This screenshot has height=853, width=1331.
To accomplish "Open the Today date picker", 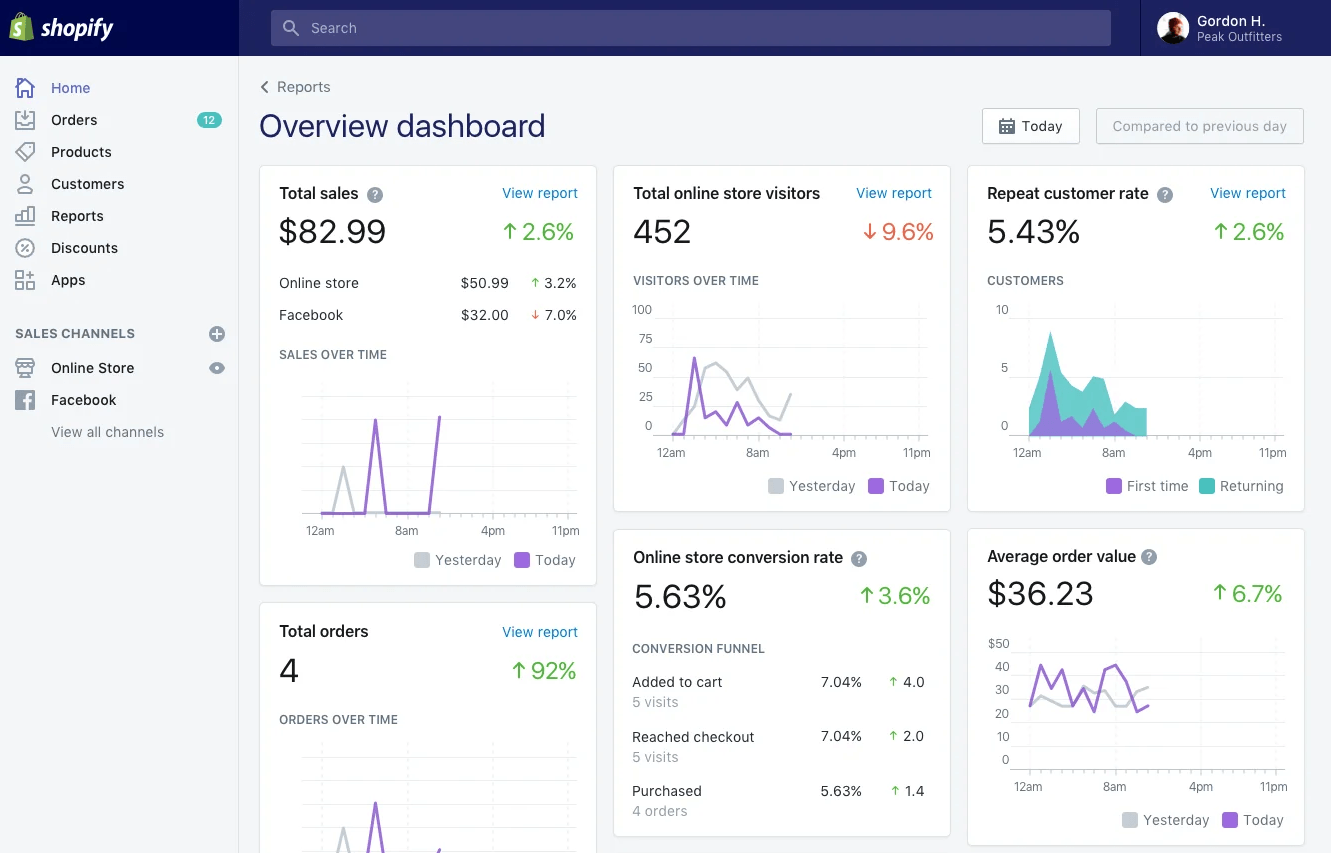I will [1030, 127].
